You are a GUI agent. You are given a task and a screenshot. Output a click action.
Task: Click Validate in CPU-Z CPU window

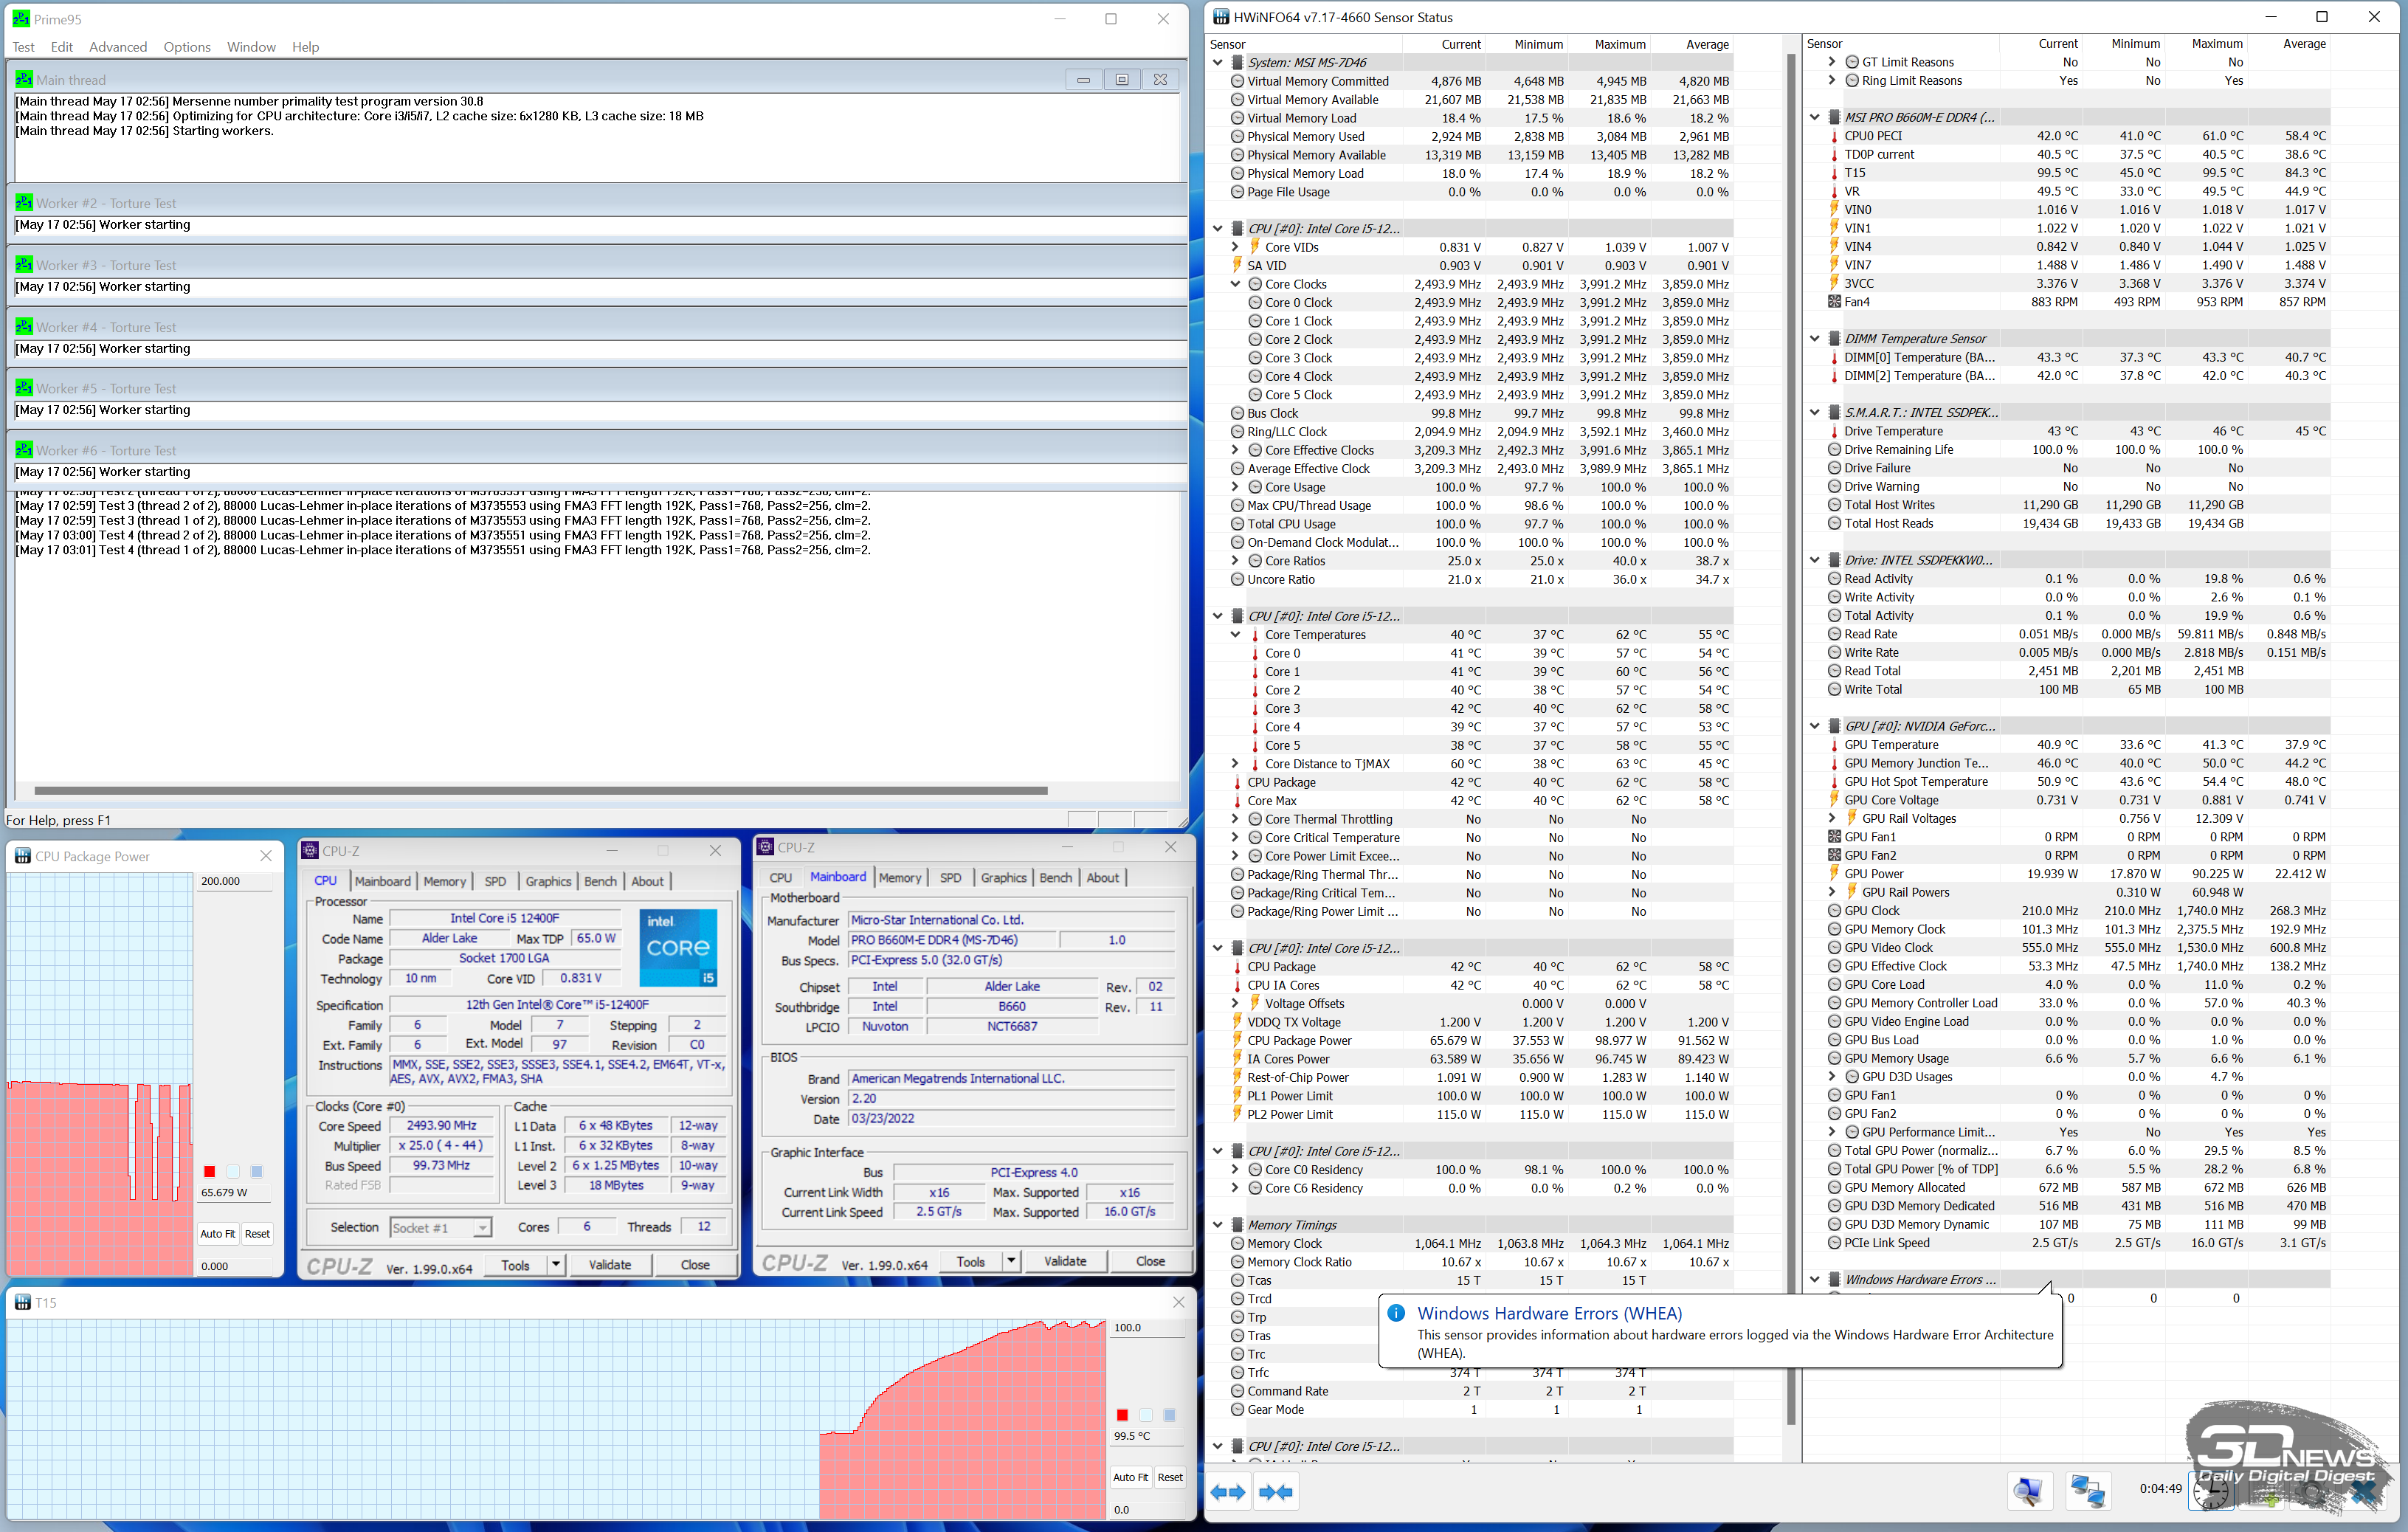[x=610, y=1264]
